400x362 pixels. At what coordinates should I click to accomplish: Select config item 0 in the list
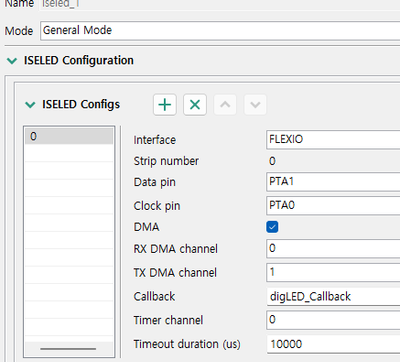point(69,136)
